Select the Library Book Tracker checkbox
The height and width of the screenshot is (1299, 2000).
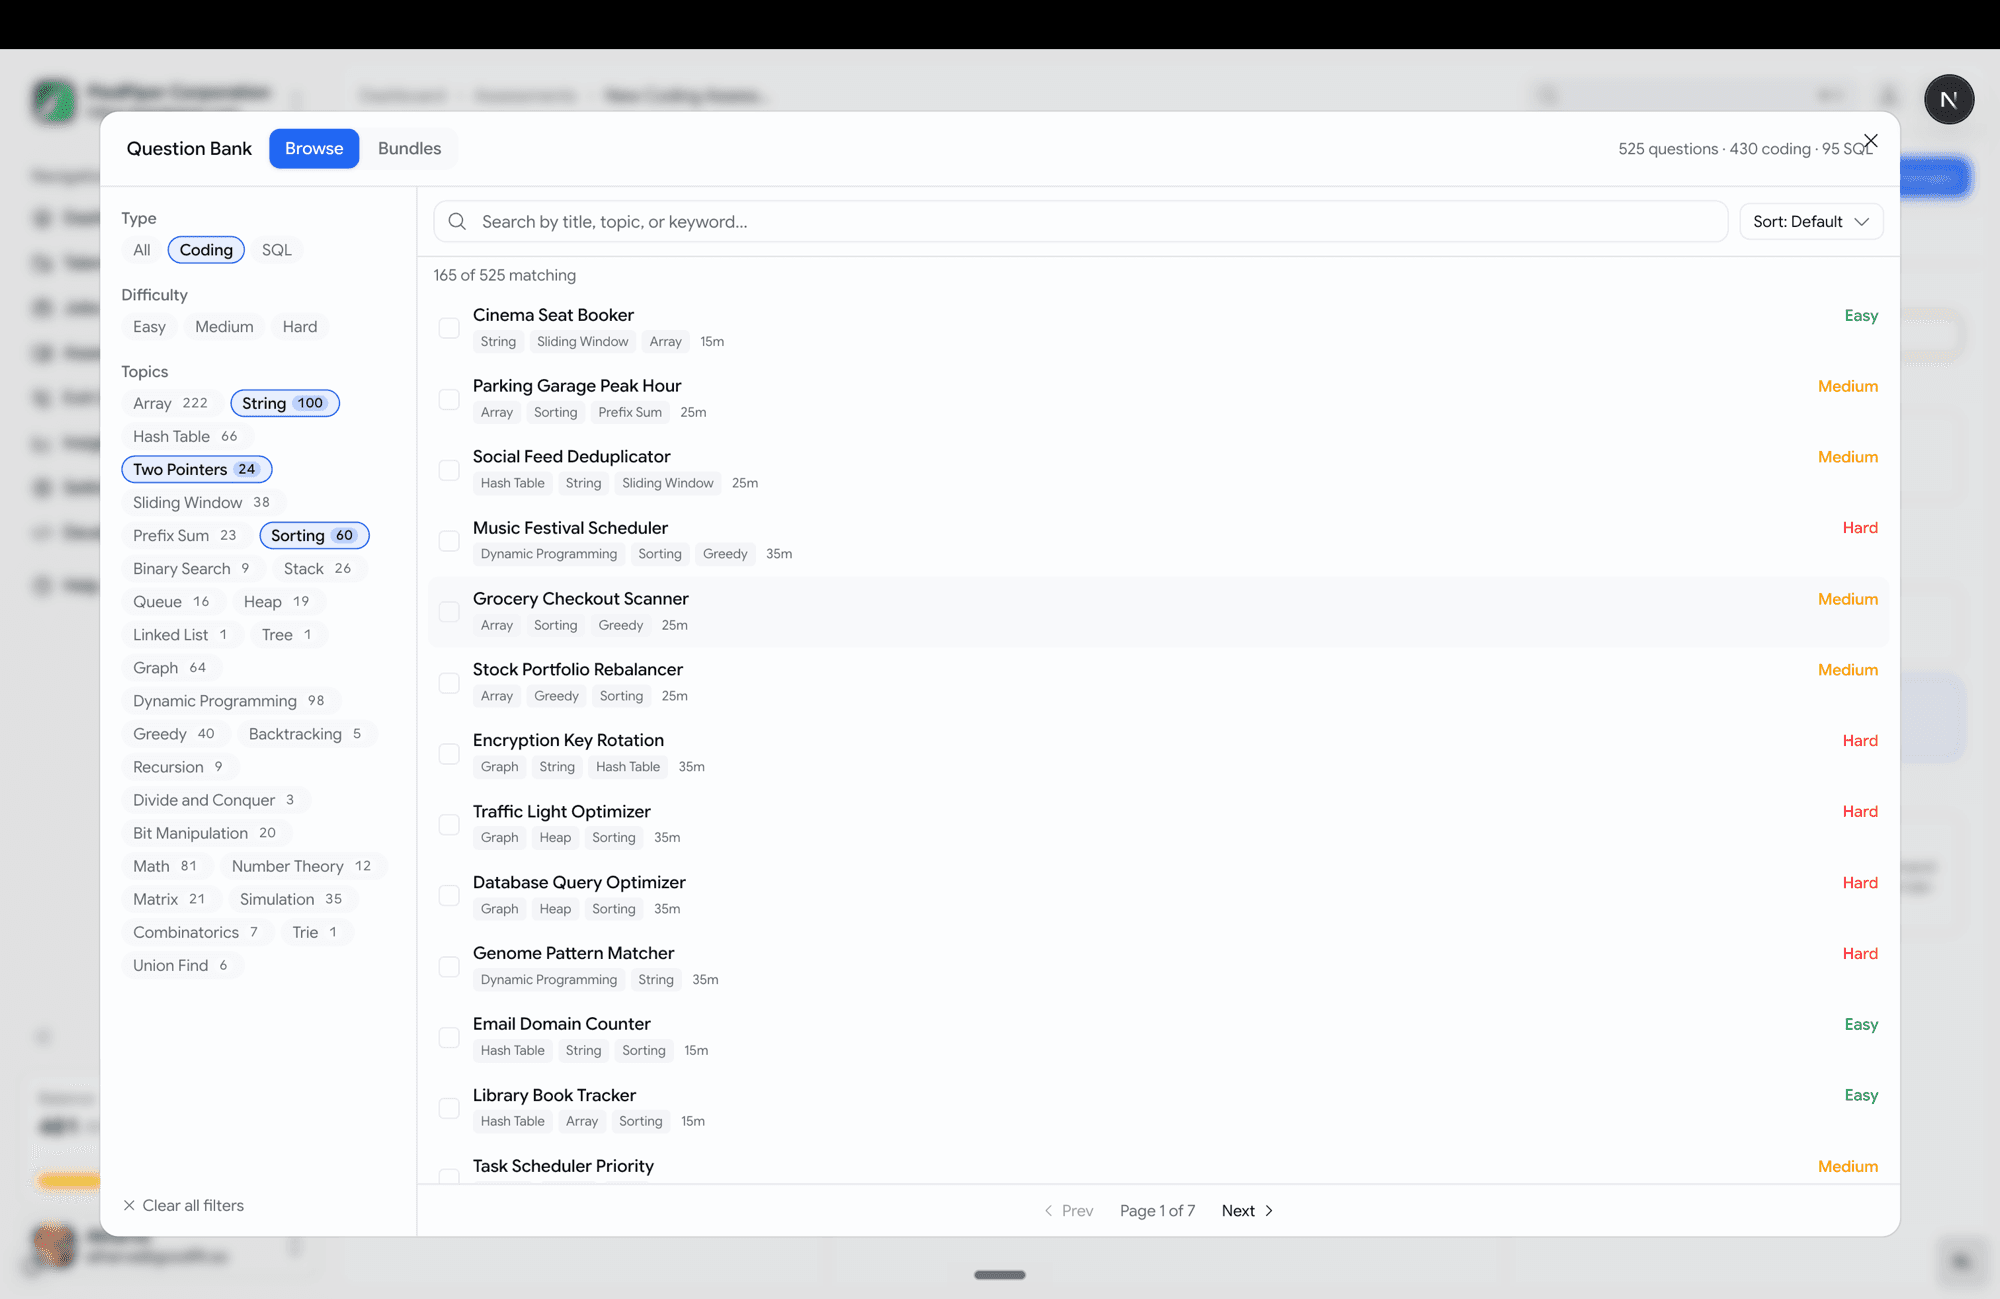tap(449, 1109)
